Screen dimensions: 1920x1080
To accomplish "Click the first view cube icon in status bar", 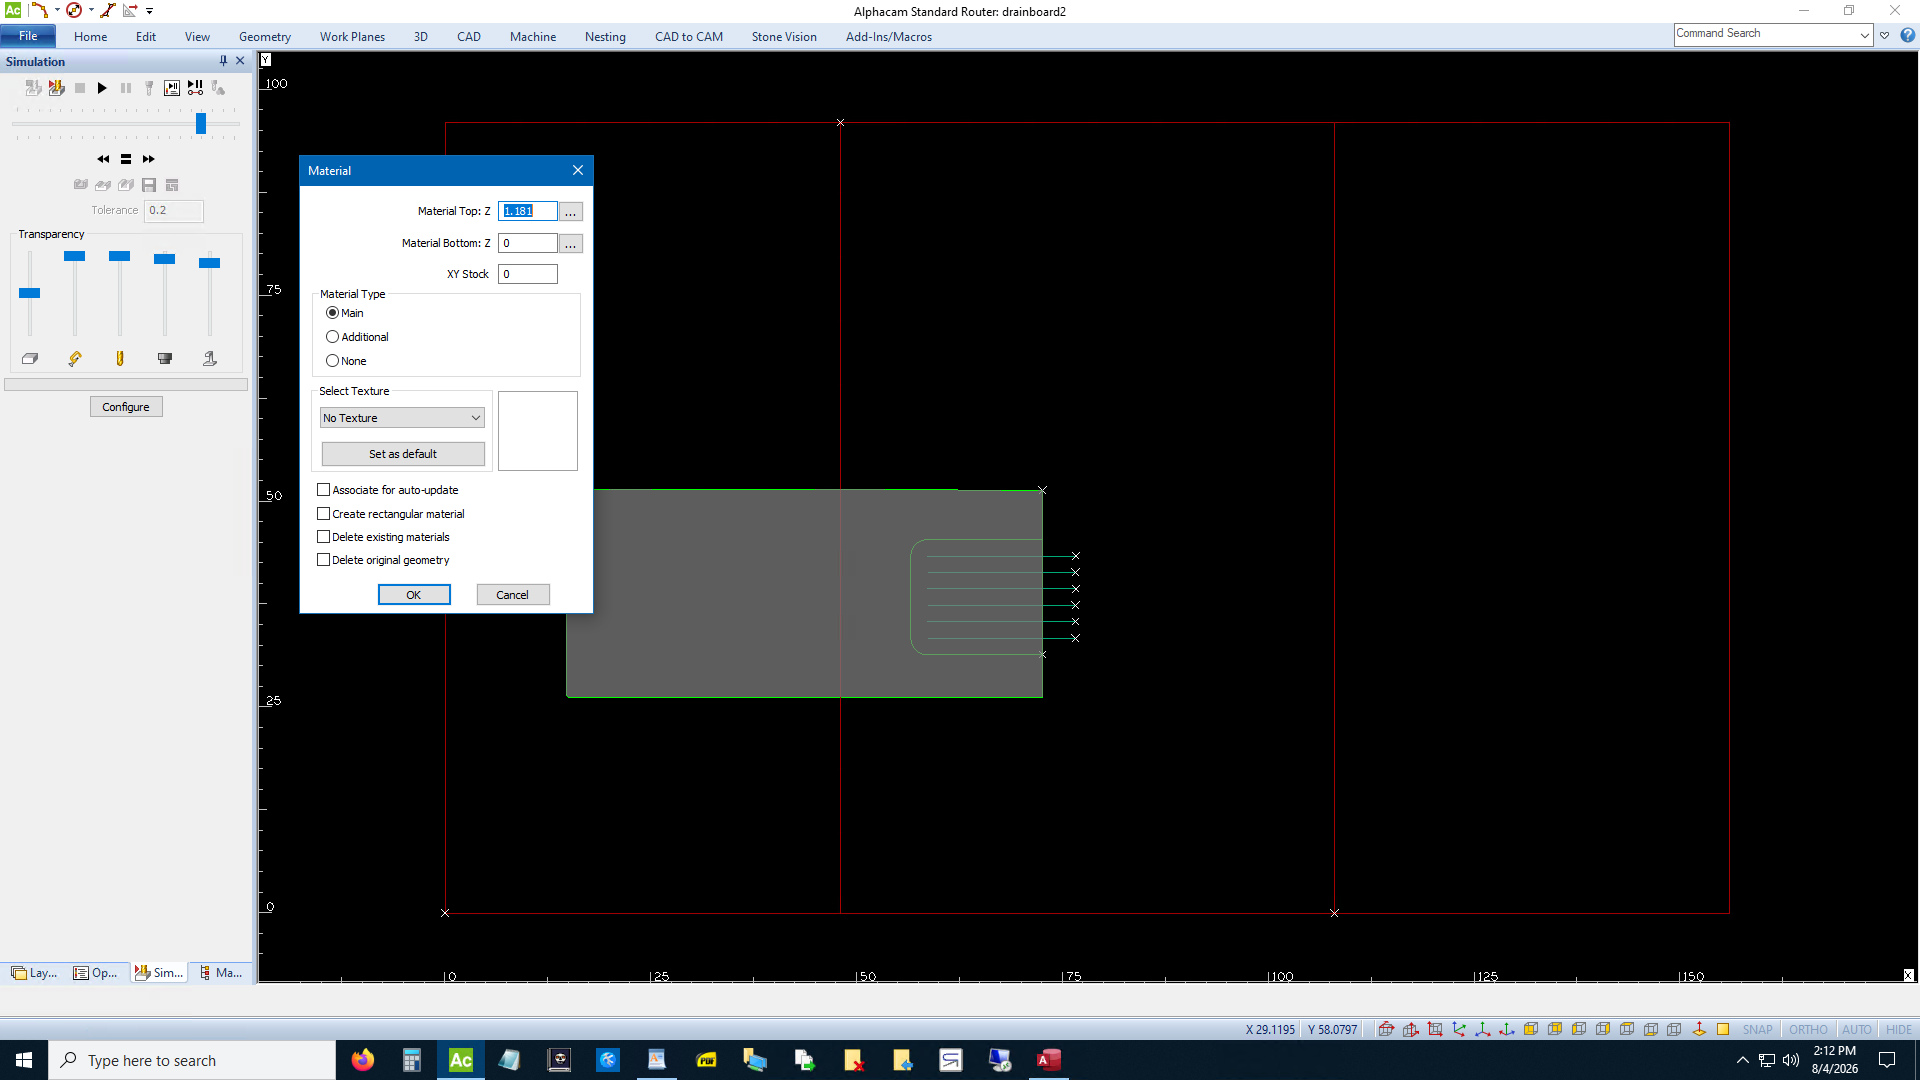I will 1386,1029.
